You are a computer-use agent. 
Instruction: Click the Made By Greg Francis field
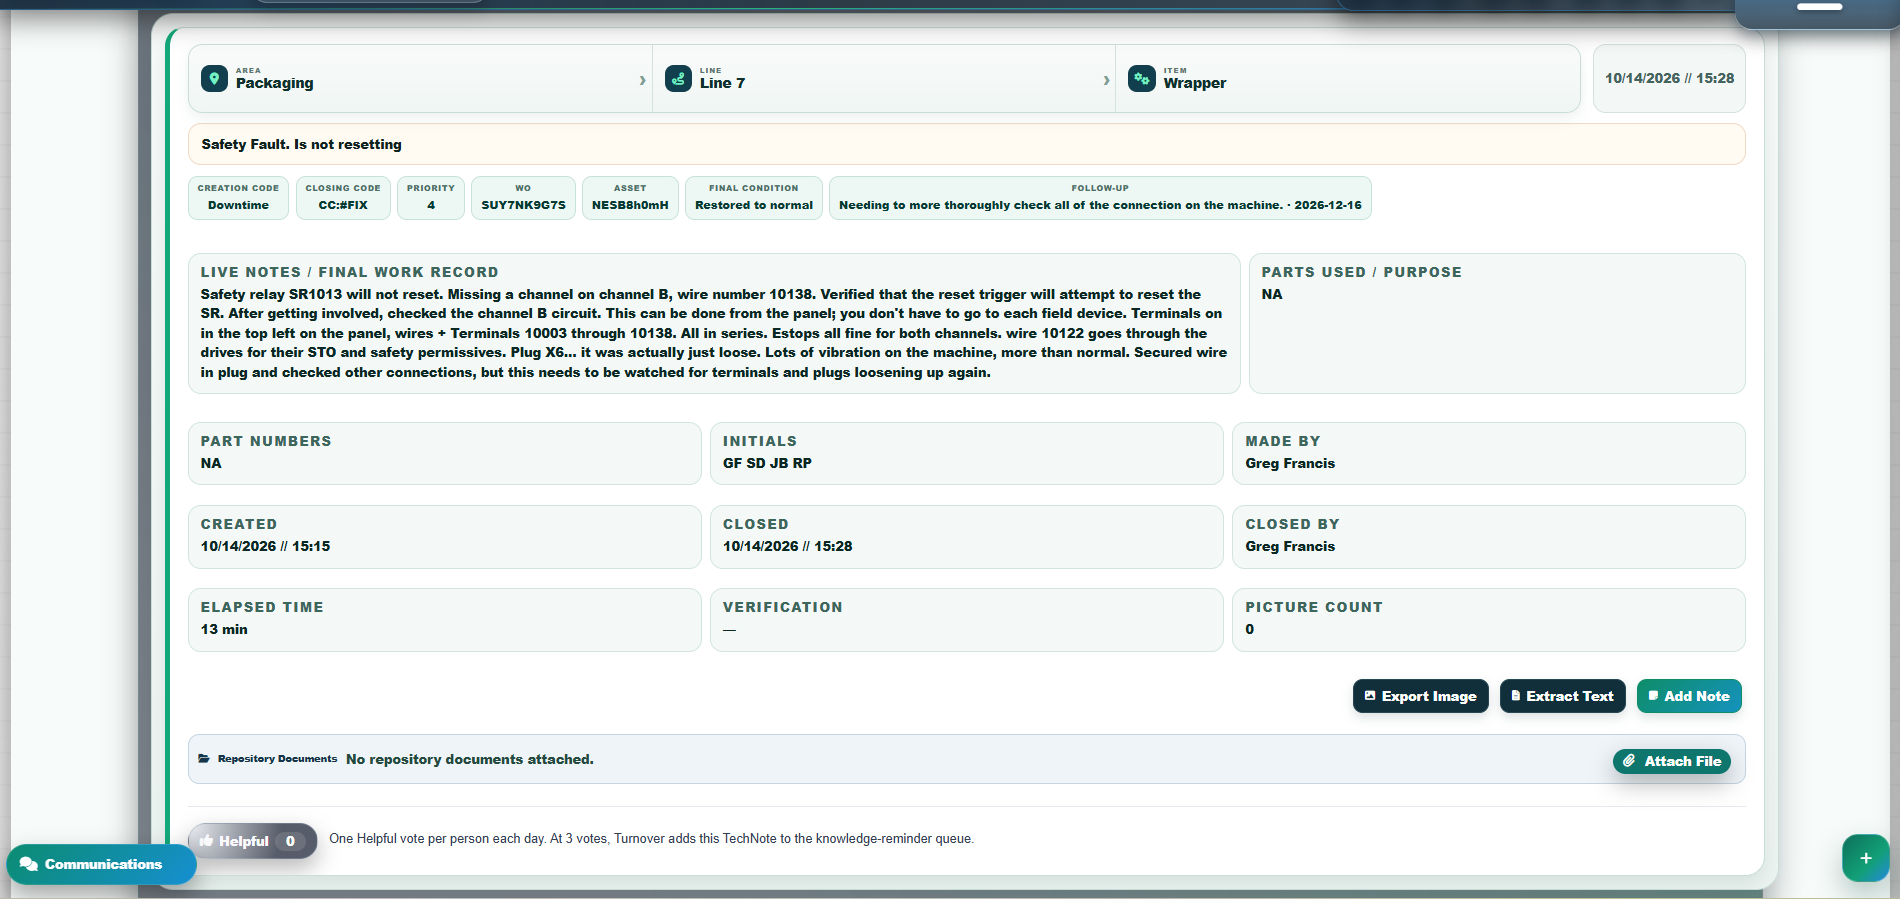coord(1489,453)
